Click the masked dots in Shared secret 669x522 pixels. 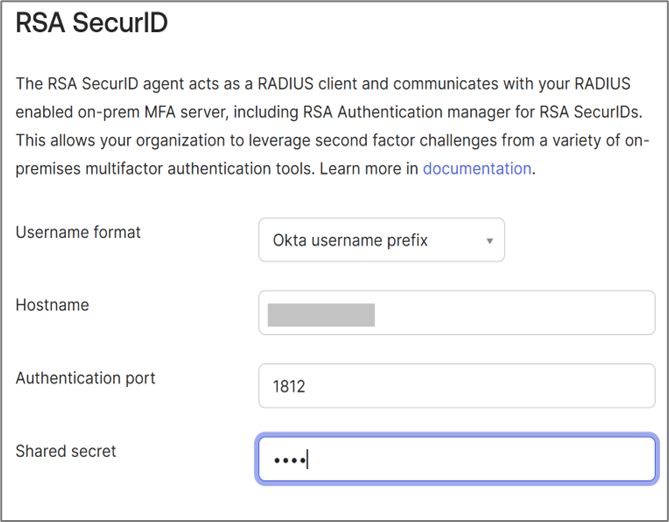(289, 460)
